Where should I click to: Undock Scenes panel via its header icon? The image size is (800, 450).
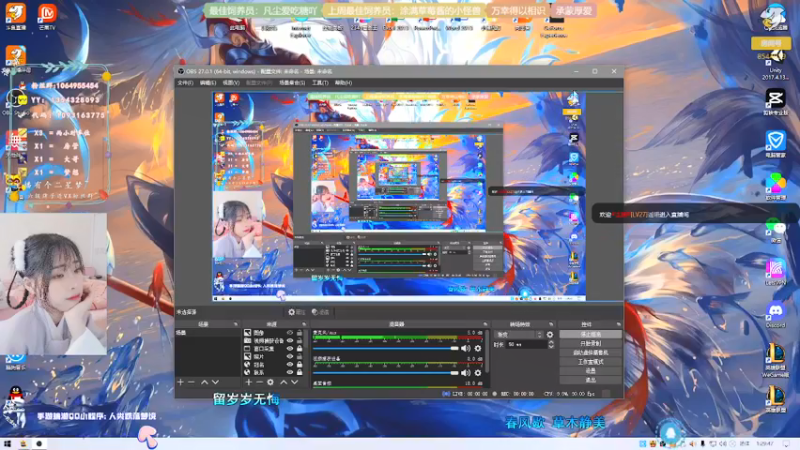coord(235,324)
